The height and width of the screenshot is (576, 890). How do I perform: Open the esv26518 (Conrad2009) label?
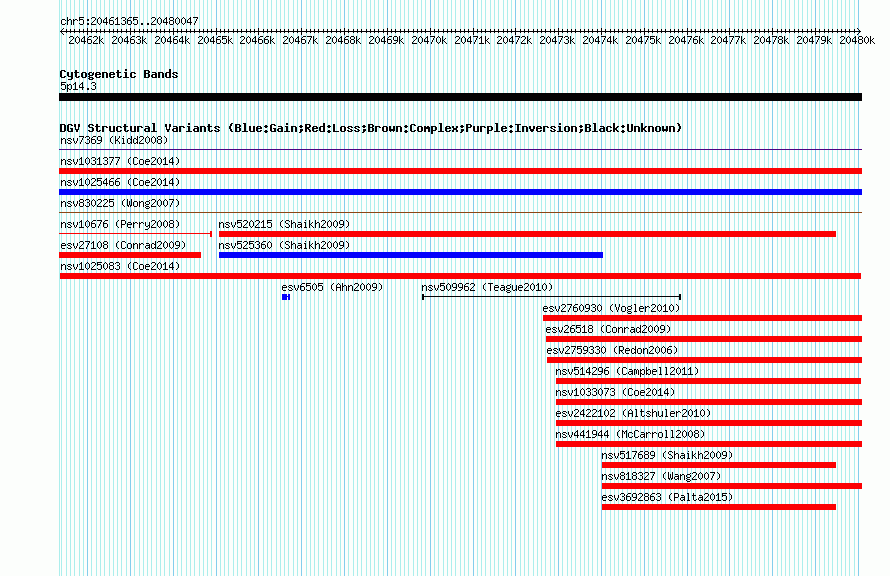[x=608, y=329]
